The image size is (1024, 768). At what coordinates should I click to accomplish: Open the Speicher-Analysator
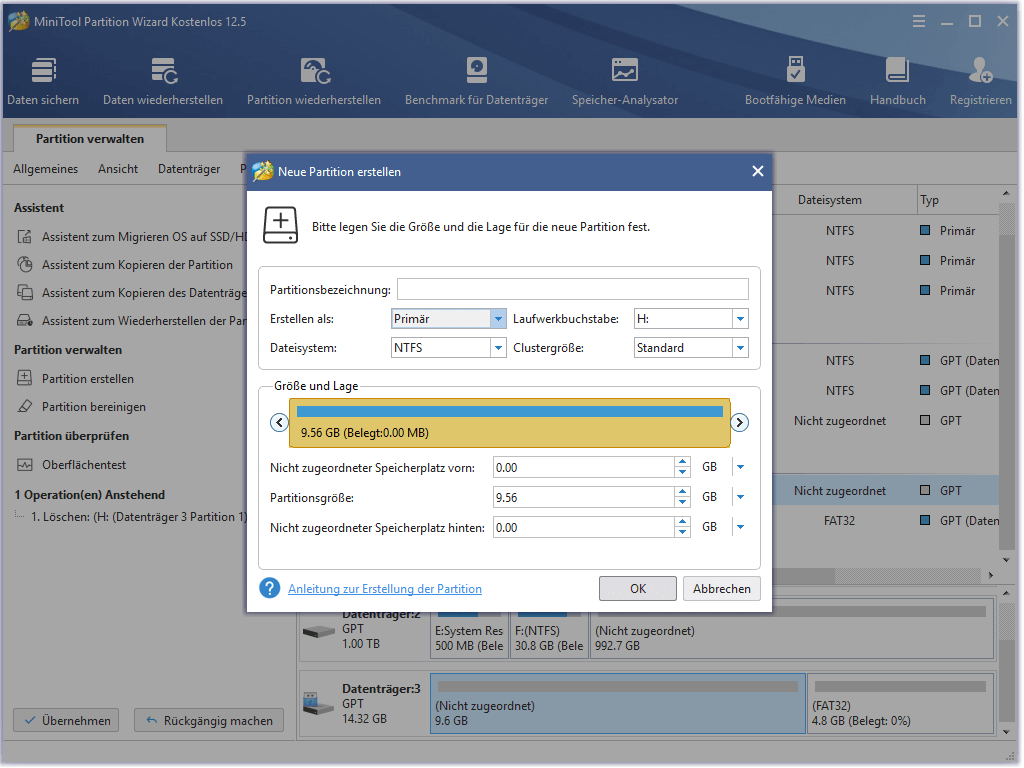624,81
